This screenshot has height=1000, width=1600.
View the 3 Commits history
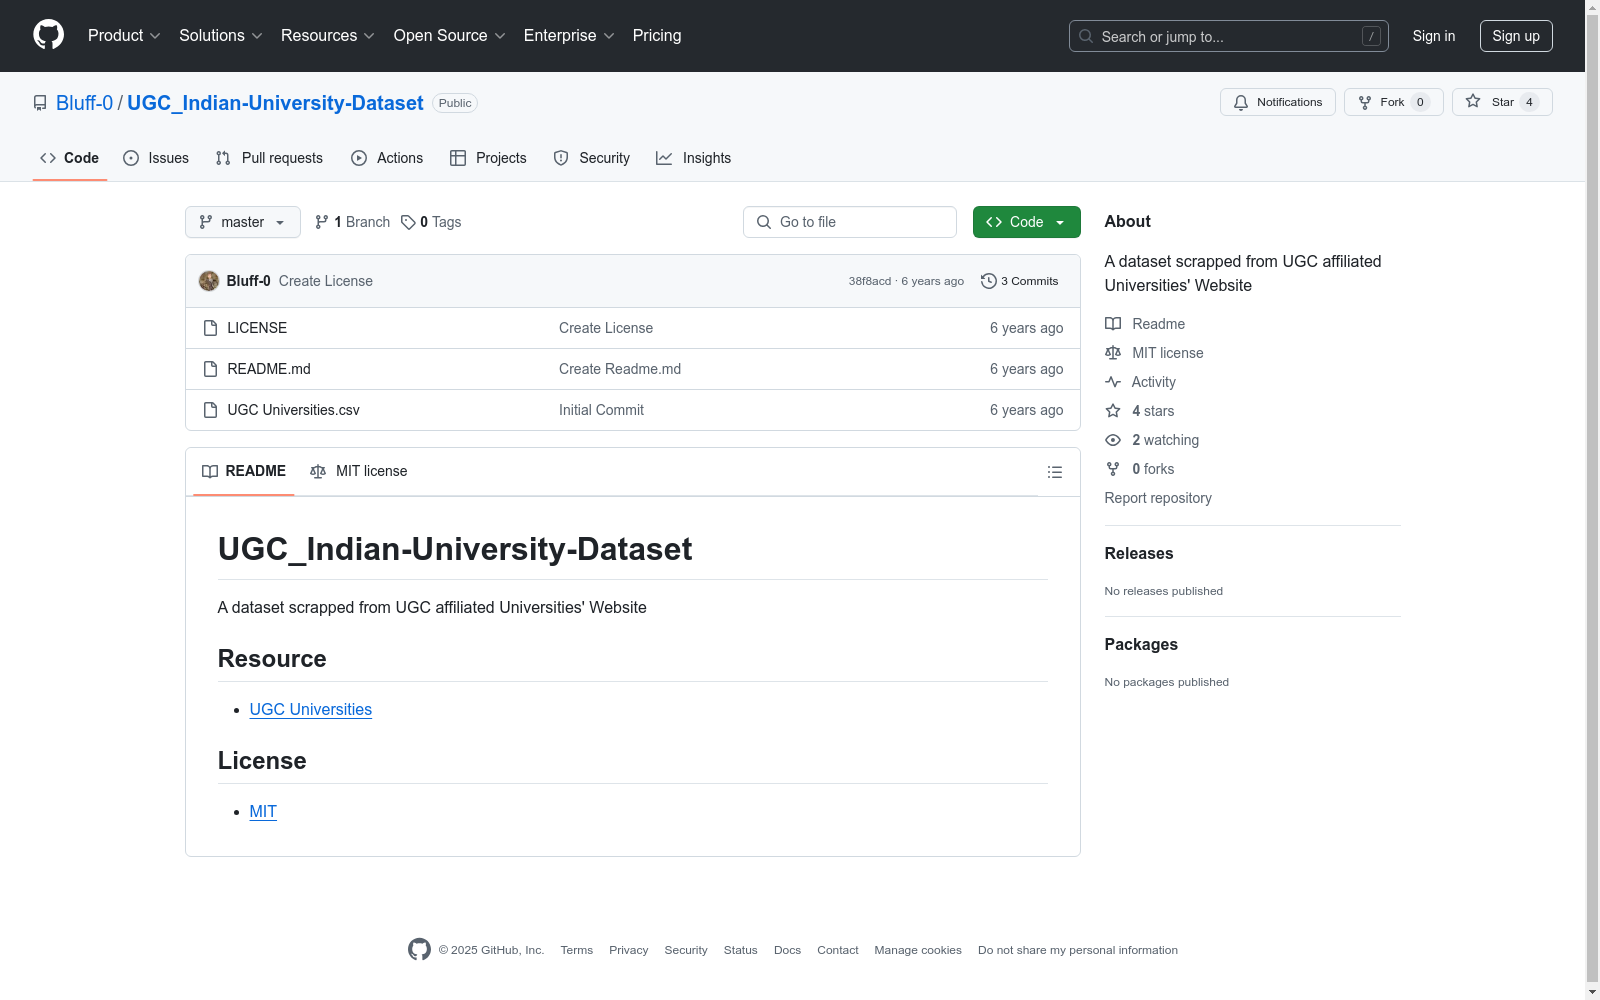pyautogui.click(x=1020, y=281)
